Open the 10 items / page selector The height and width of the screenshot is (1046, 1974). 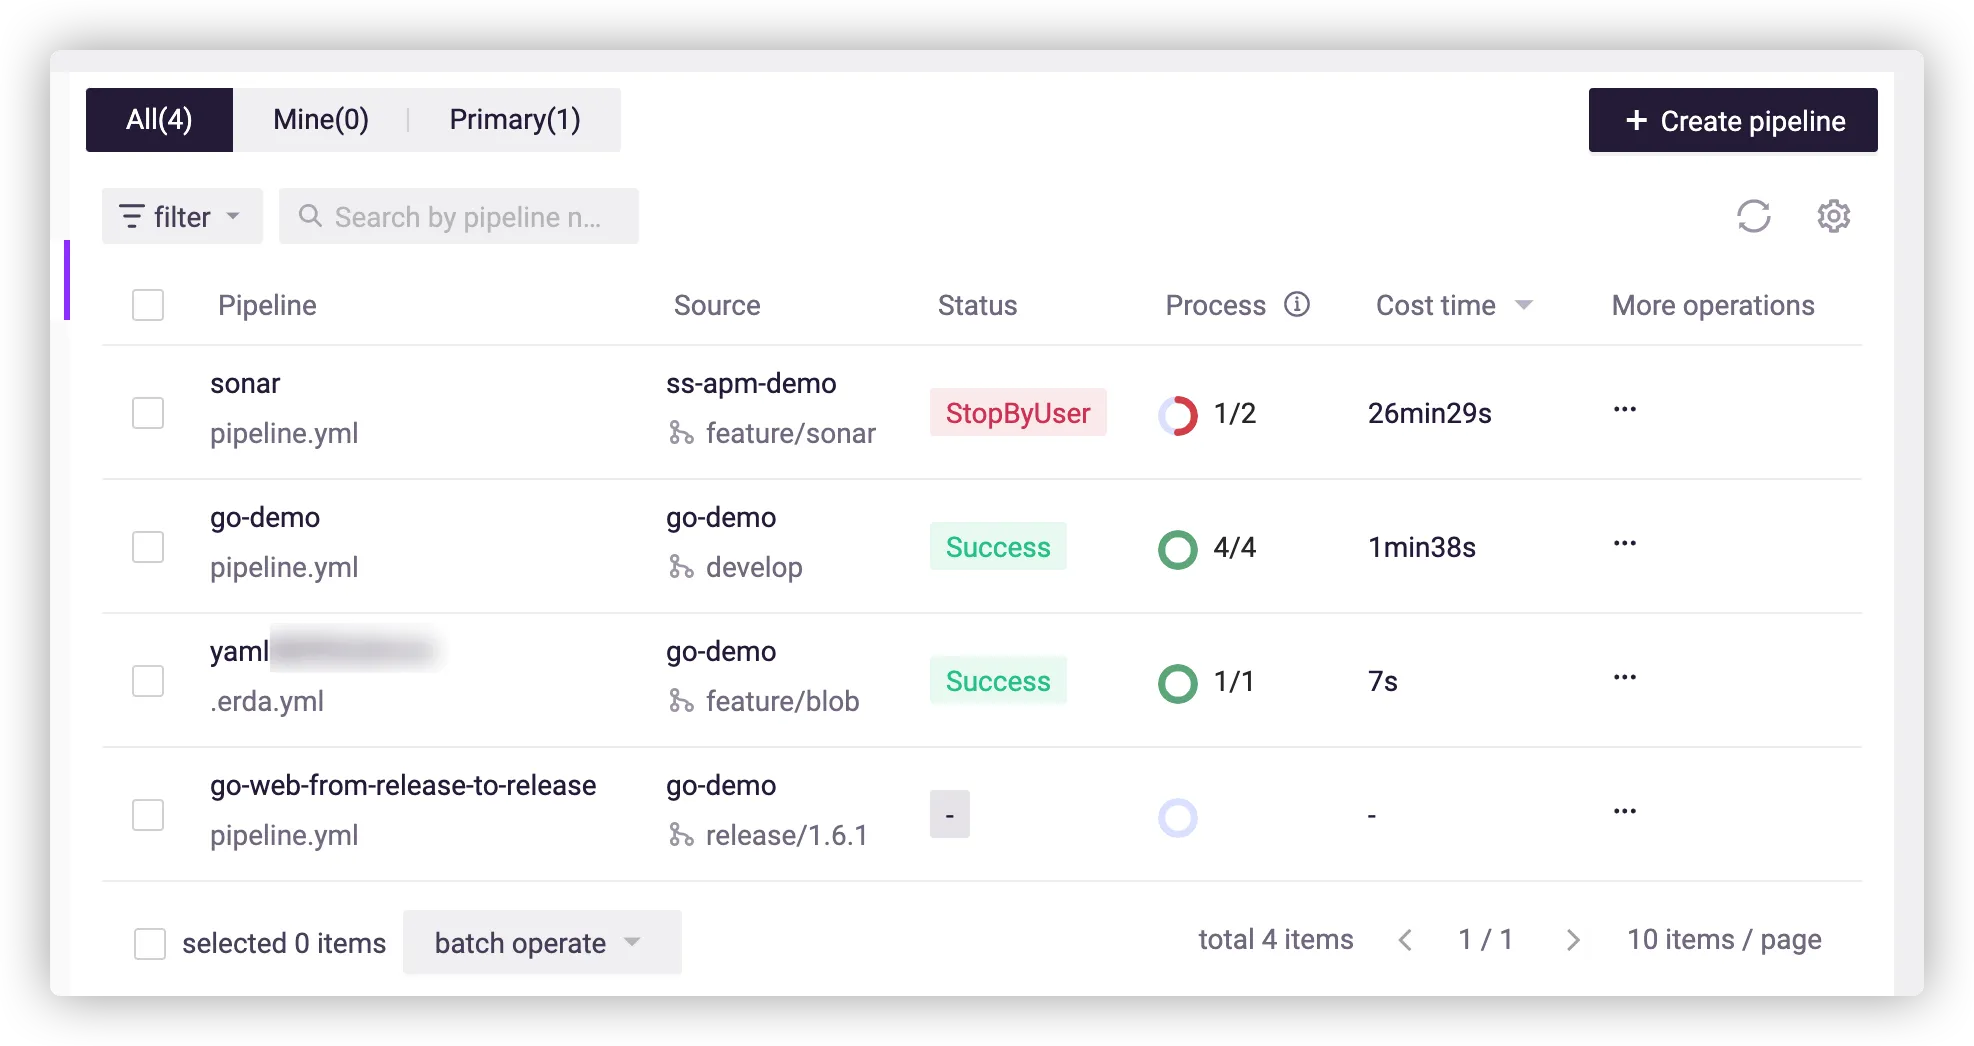pyautogui.click(x=1723, y=940)
